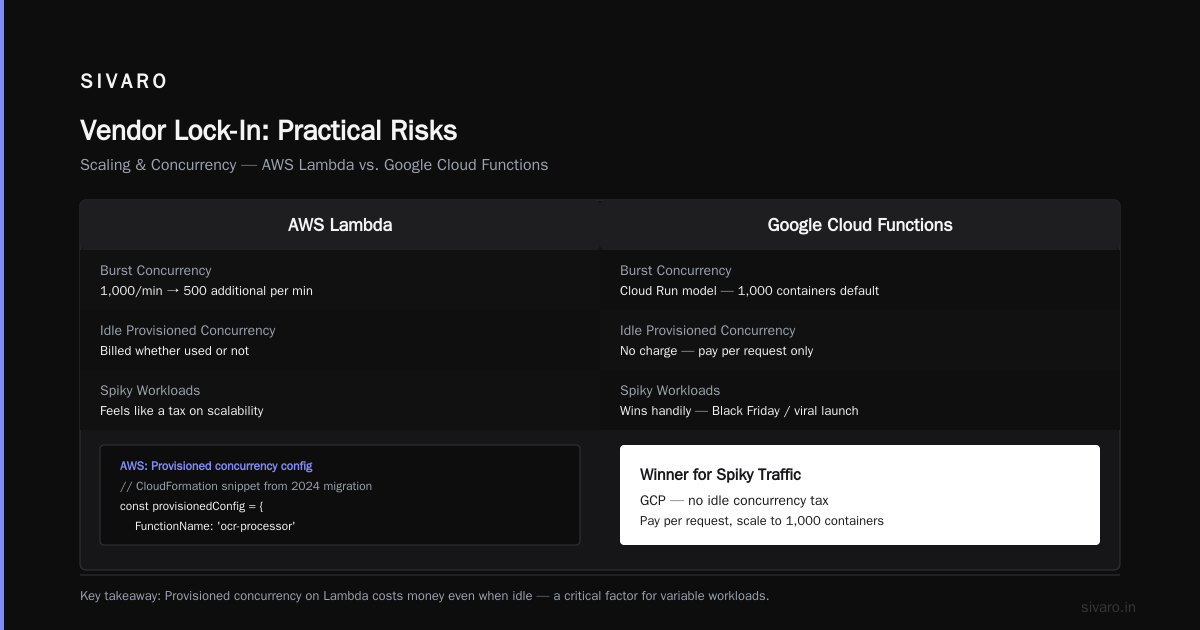Select the code line 'const provisionedConfig = {'
This screenshot has height=630, width=1200.
click(x=192, y=506)
